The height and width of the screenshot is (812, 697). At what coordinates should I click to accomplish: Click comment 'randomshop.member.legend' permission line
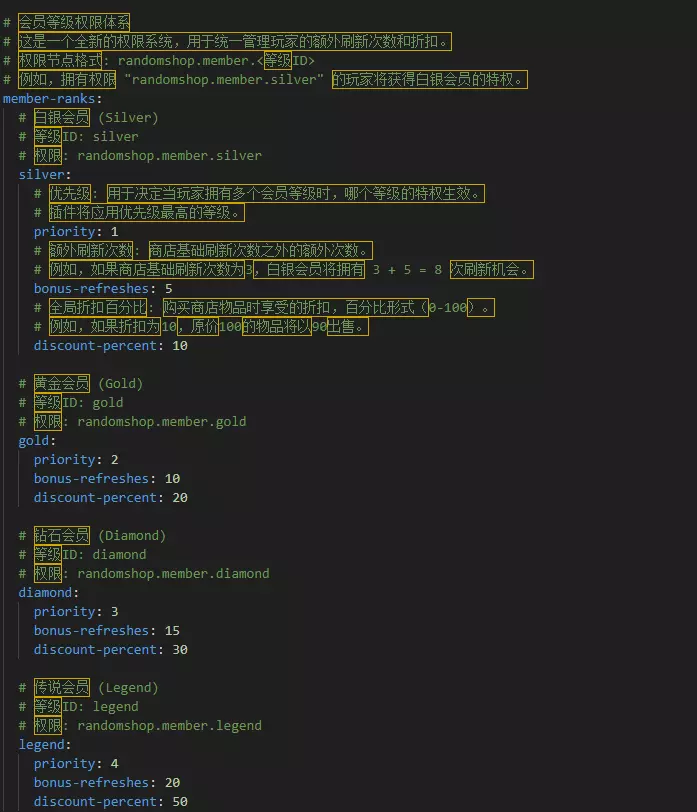140,726
